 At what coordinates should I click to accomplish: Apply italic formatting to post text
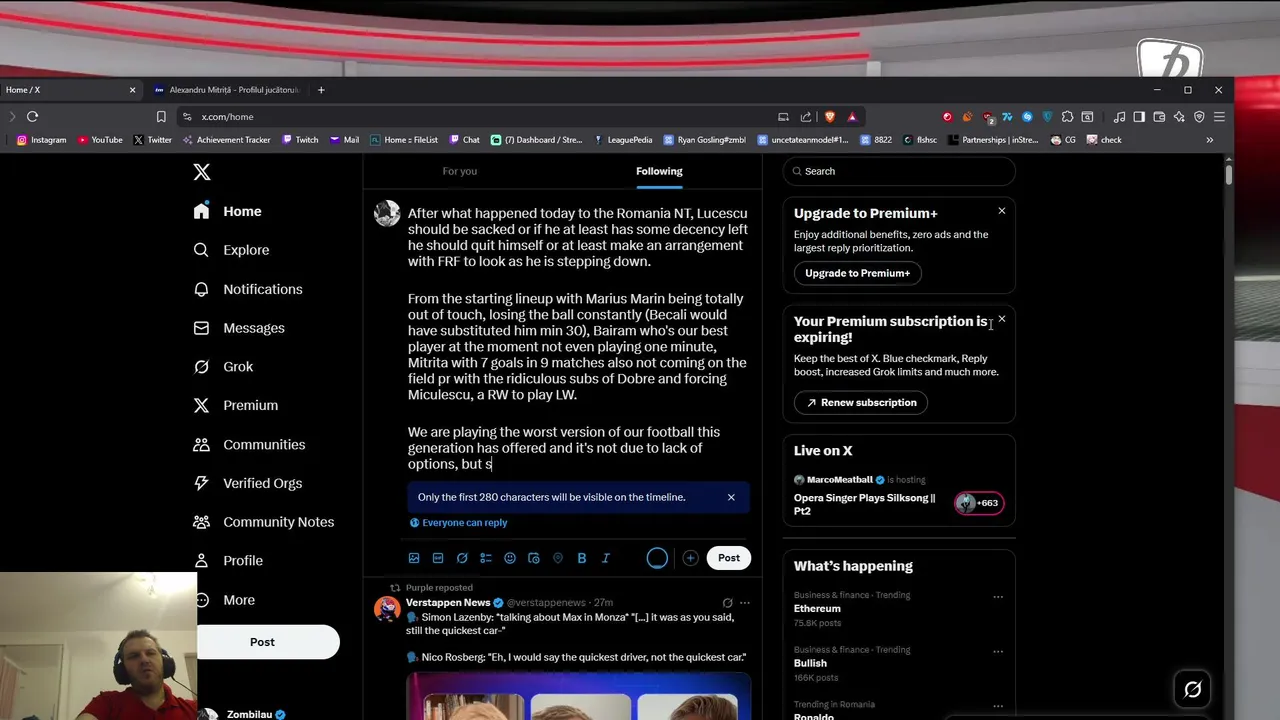[x=606, y=558]
